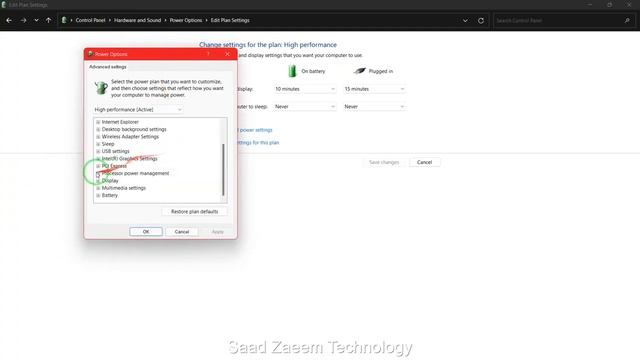Image resolution: width=640 pixels, height=360 pixels.
Task: Click the Control Panel breadcrumb
Action: pyautogui.click(x=90, y=20)
